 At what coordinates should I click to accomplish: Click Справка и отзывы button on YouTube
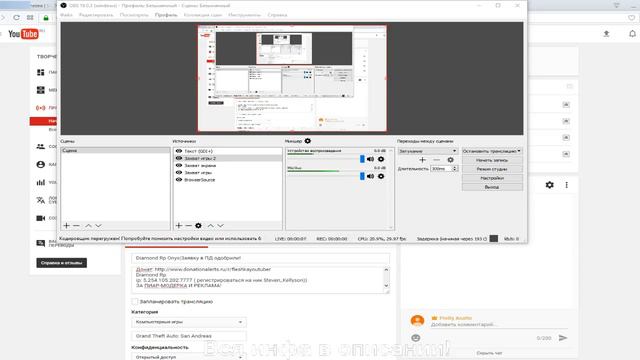[x=62, y=263]
